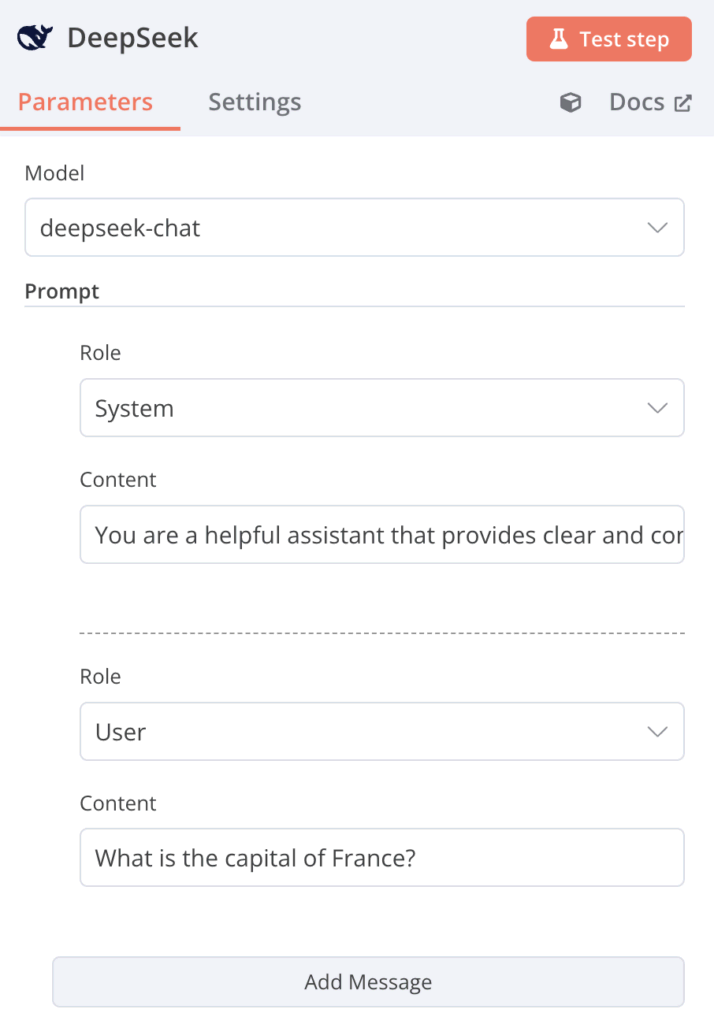
Task: Click the capital of France question field
Action: click(x=380, y=857)
